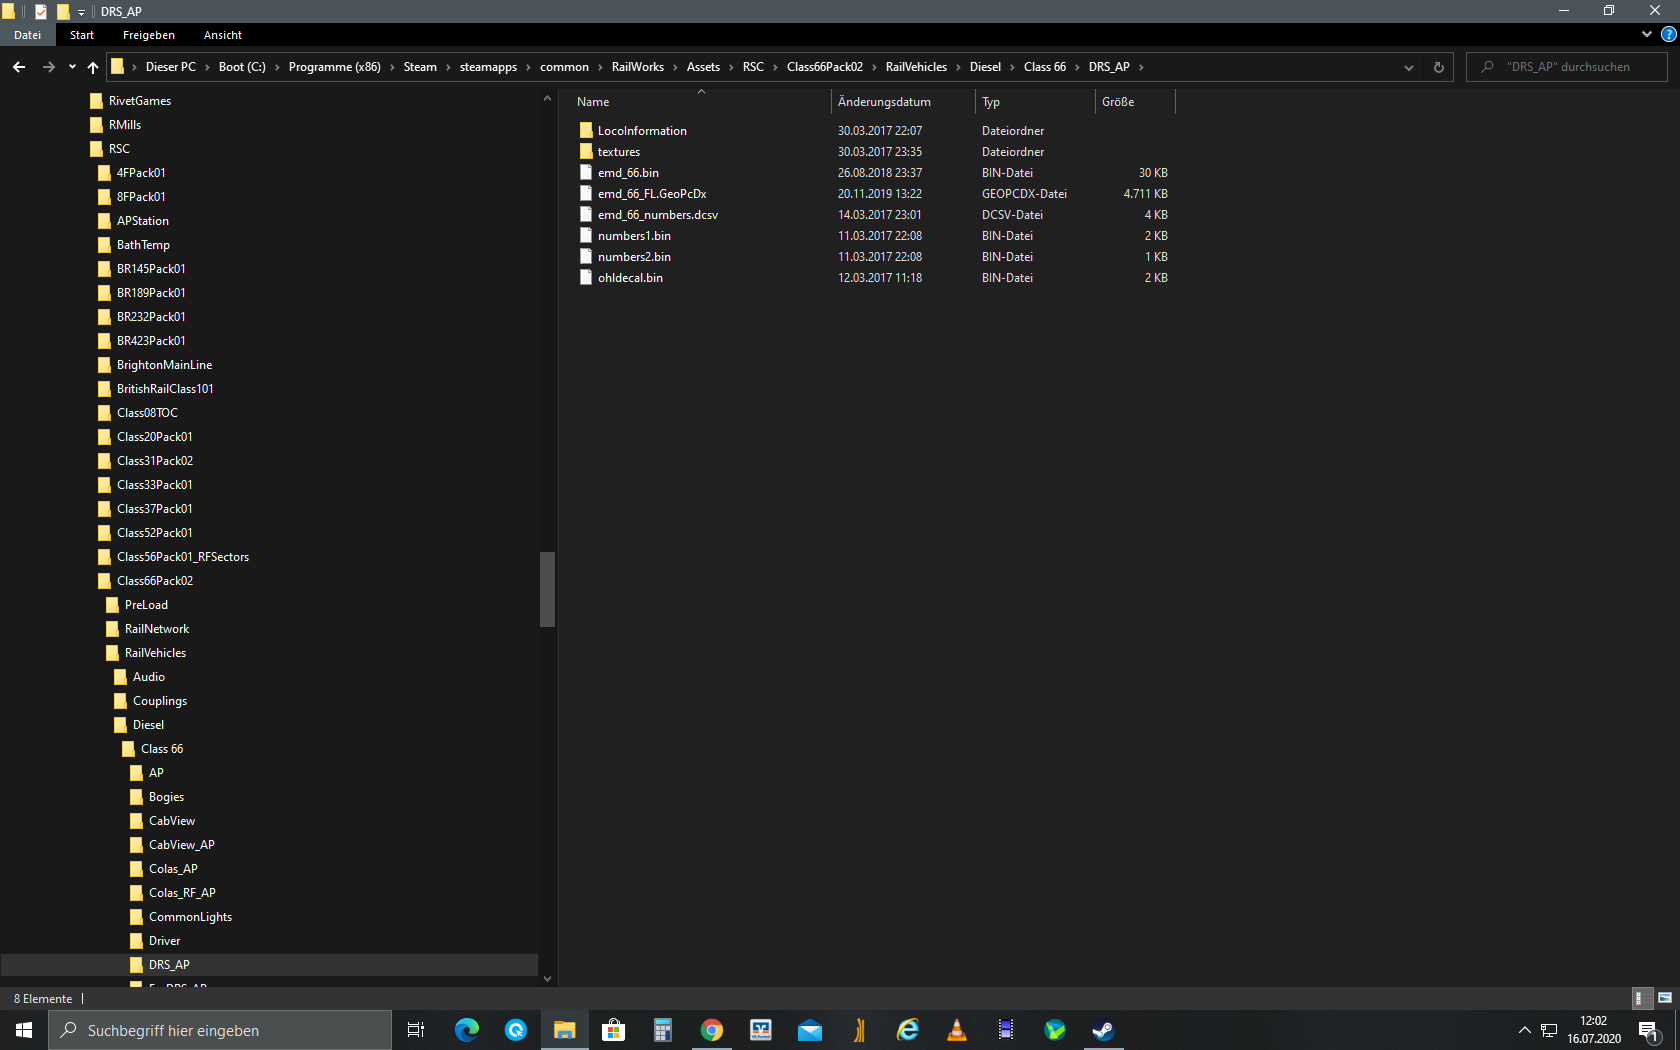
Task: Expand the address bar history dropdown
Action: 1408,67
